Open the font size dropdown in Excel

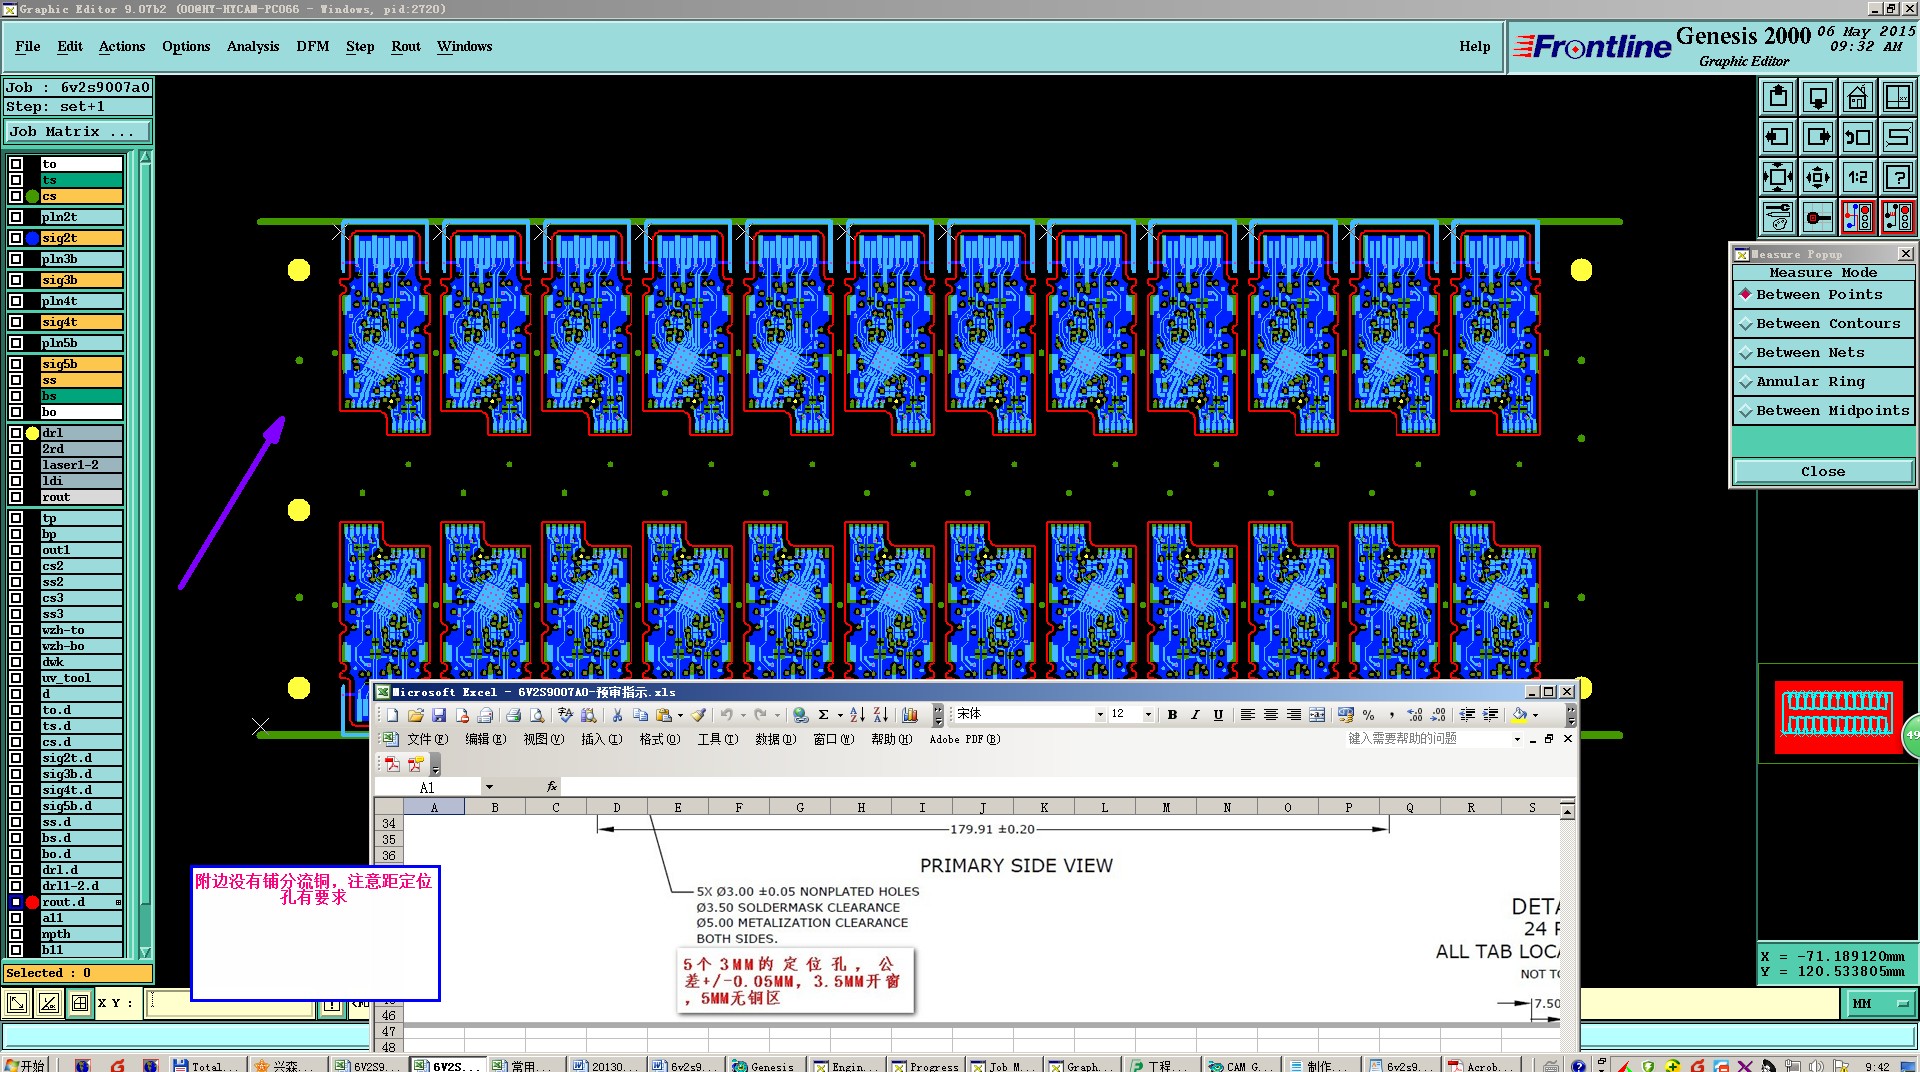pos(1148,715)
